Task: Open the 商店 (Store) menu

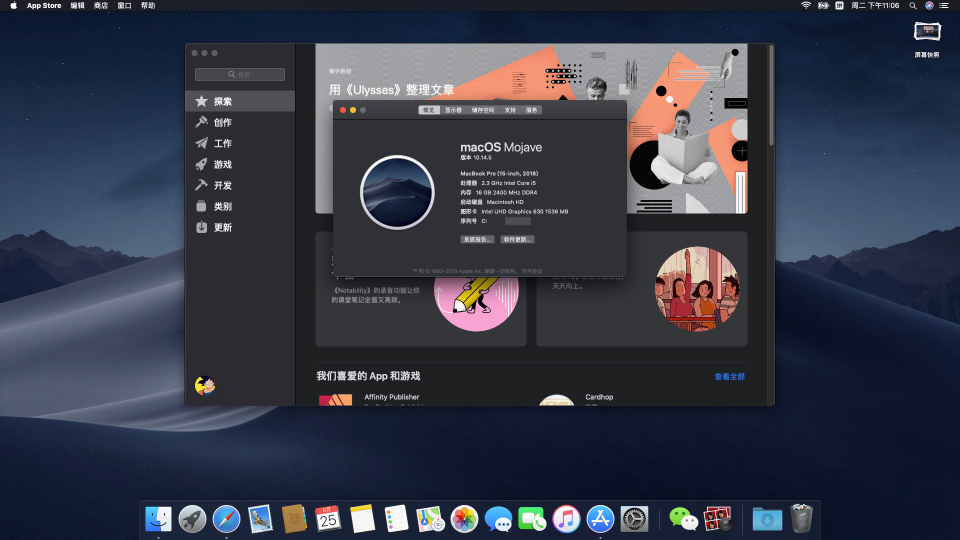Action: (101, 6)
